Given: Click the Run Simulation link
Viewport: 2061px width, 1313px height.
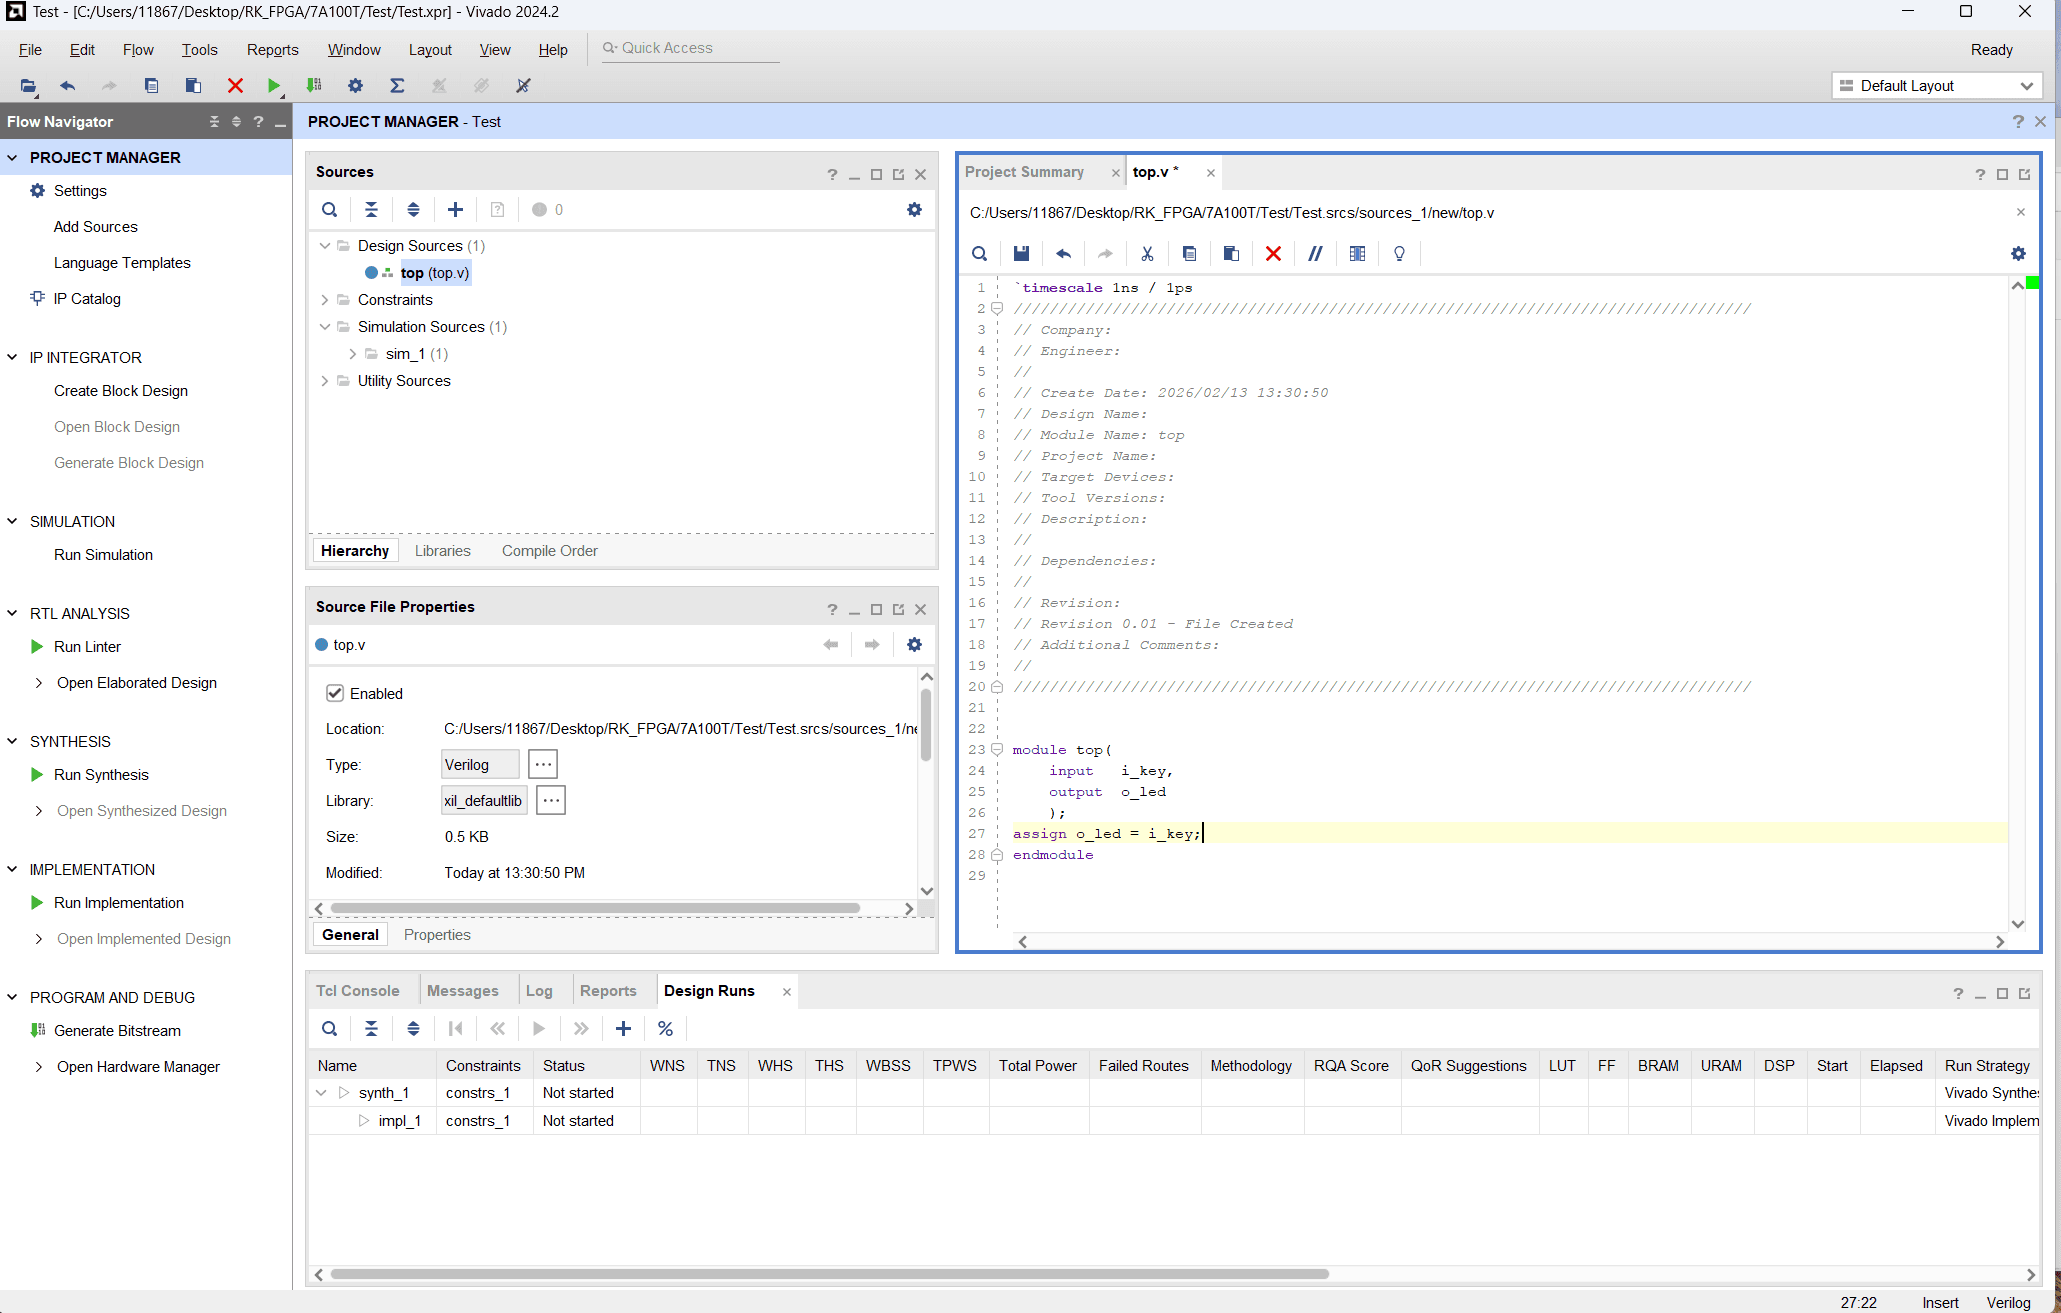Looking at the screenshot, I should point(103,555).
